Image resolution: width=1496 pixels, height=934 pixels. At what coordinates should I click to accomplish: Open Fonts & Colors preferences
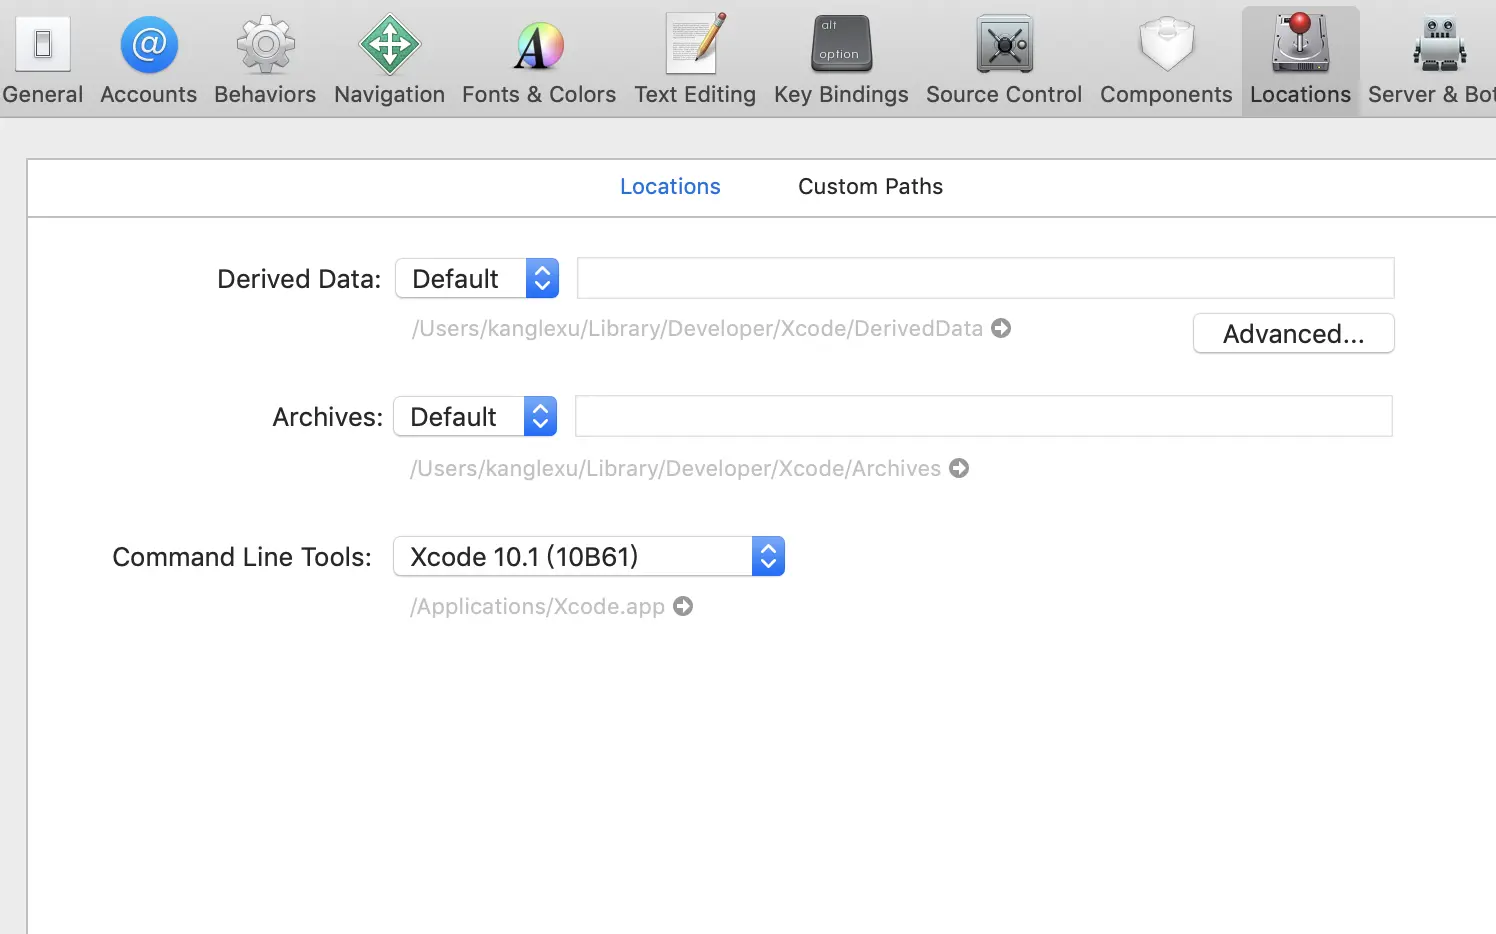click(x=539, y=60)
